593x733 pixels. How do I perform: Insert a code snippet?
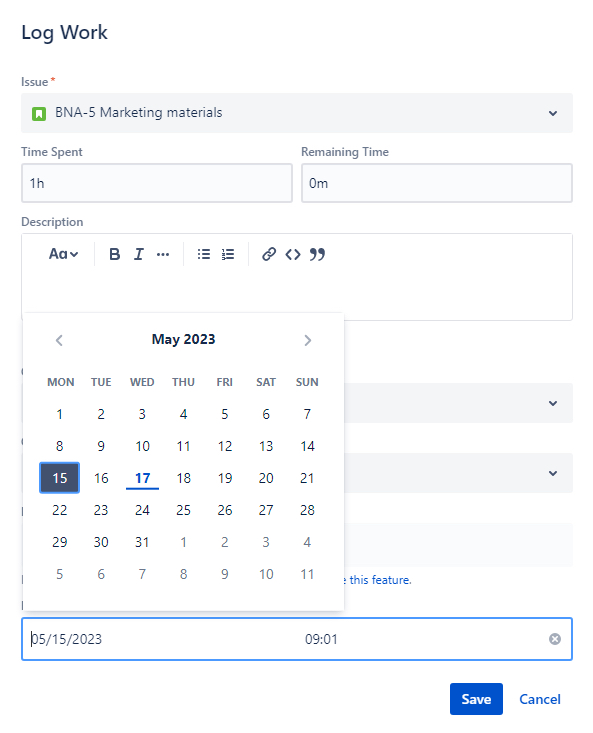coord(293,254)
